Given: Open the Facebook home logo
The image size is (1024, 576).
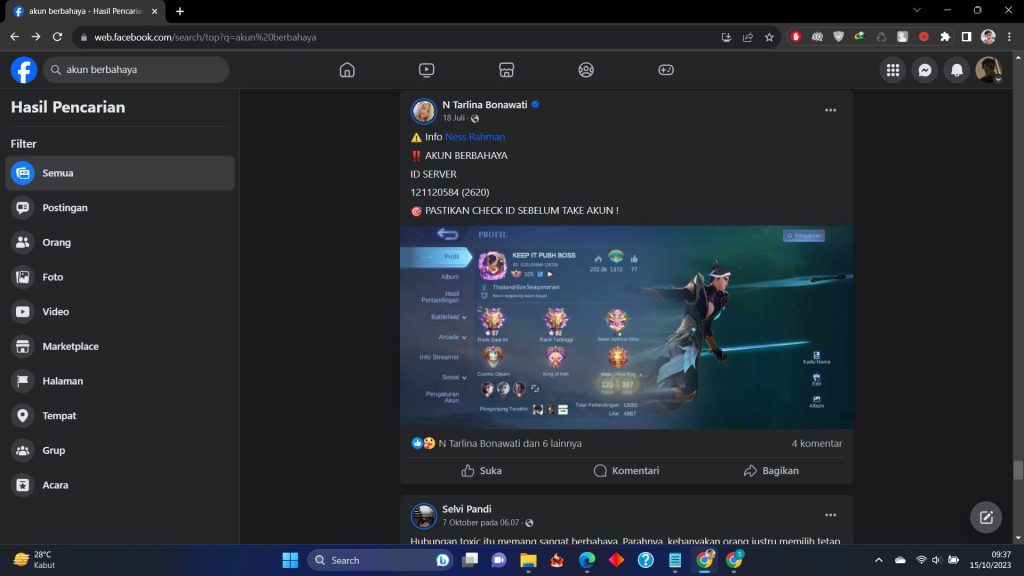Looking at the screenshot, I should [24, 70].
